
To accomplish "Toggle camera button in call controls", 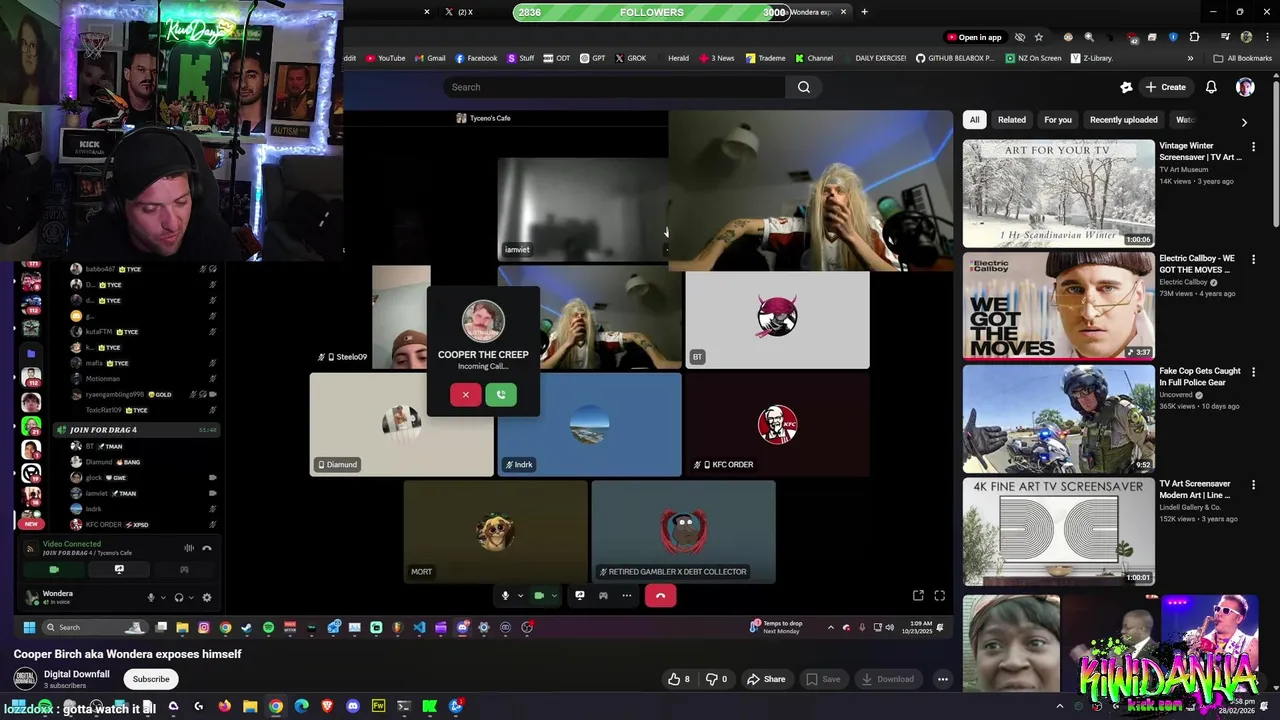I will pos(539,596).
